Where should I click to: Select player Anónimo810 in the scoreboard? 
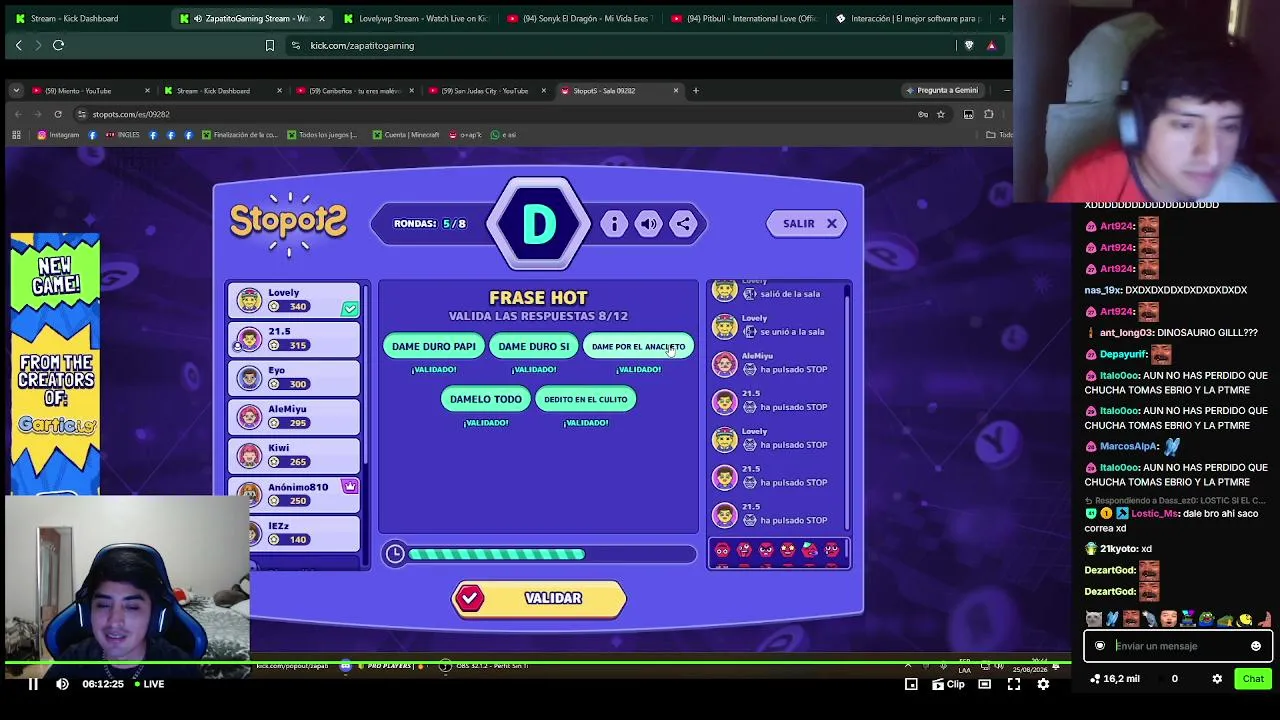pos(294,494)
